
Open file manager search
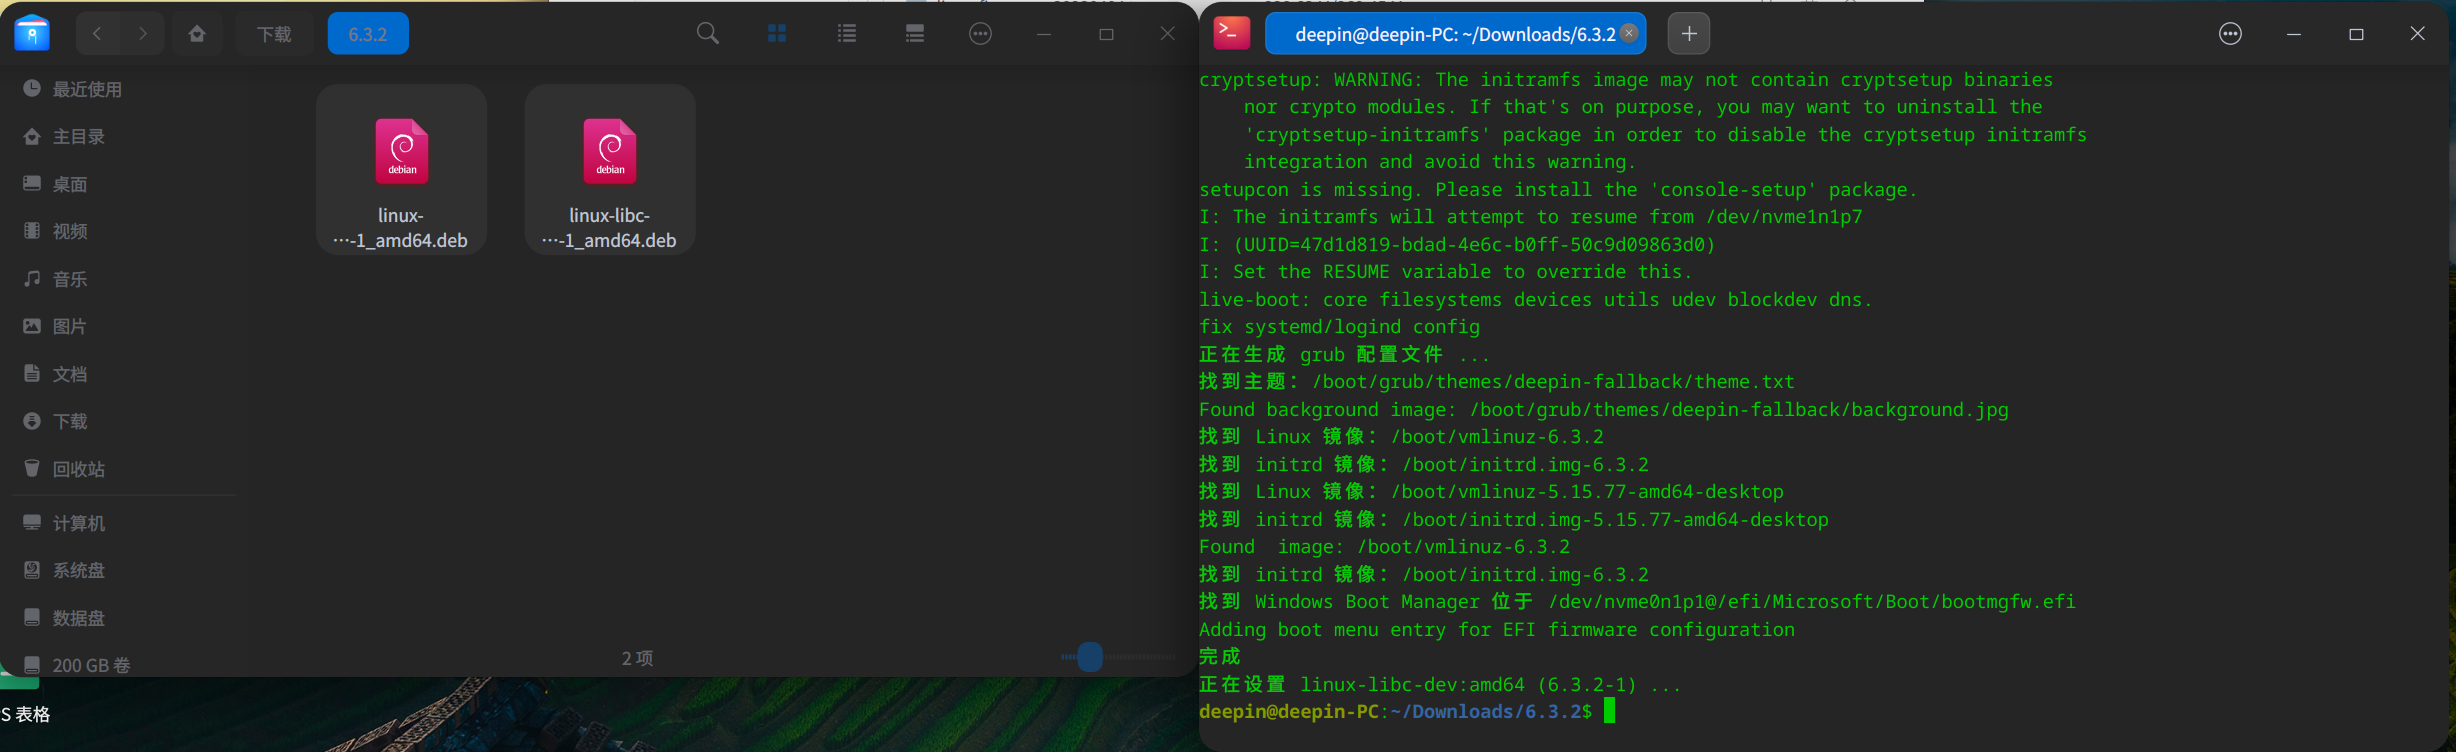[x=708, y=34]
